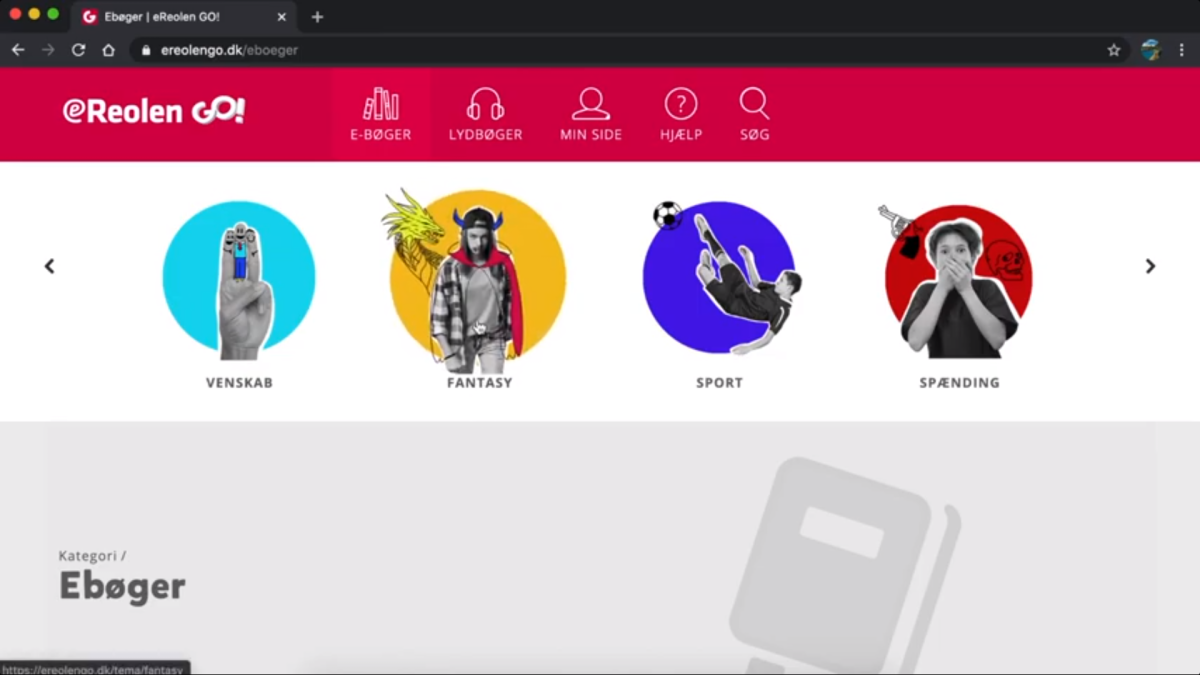
Task: Open a new browser tab with plus
Action: (x=317, y=17)
